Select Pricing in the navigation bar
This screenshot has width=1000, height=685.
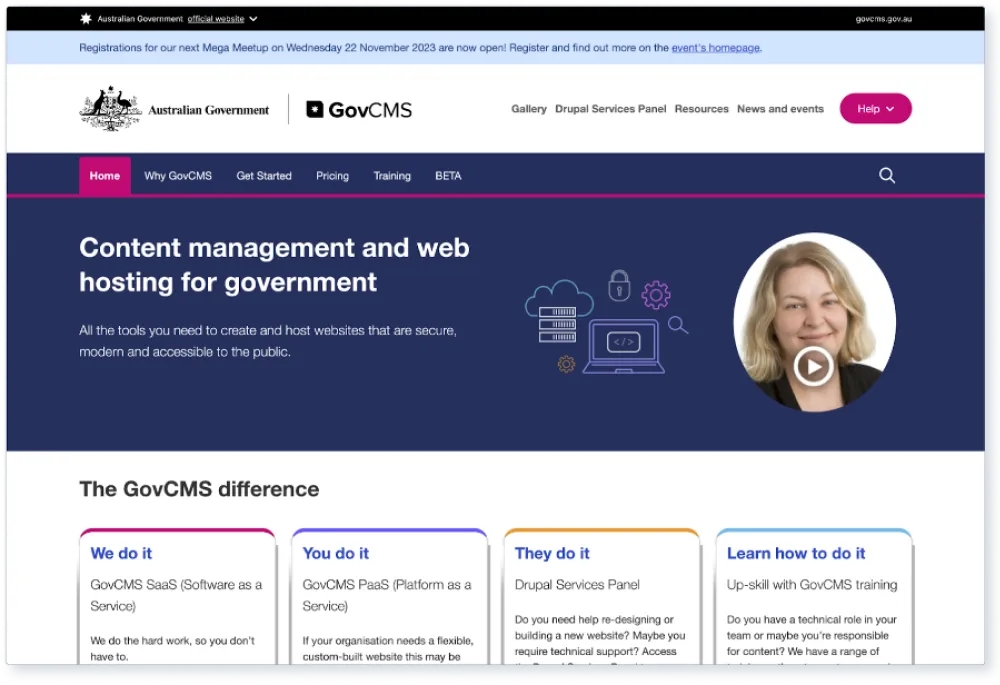[332, 176]
